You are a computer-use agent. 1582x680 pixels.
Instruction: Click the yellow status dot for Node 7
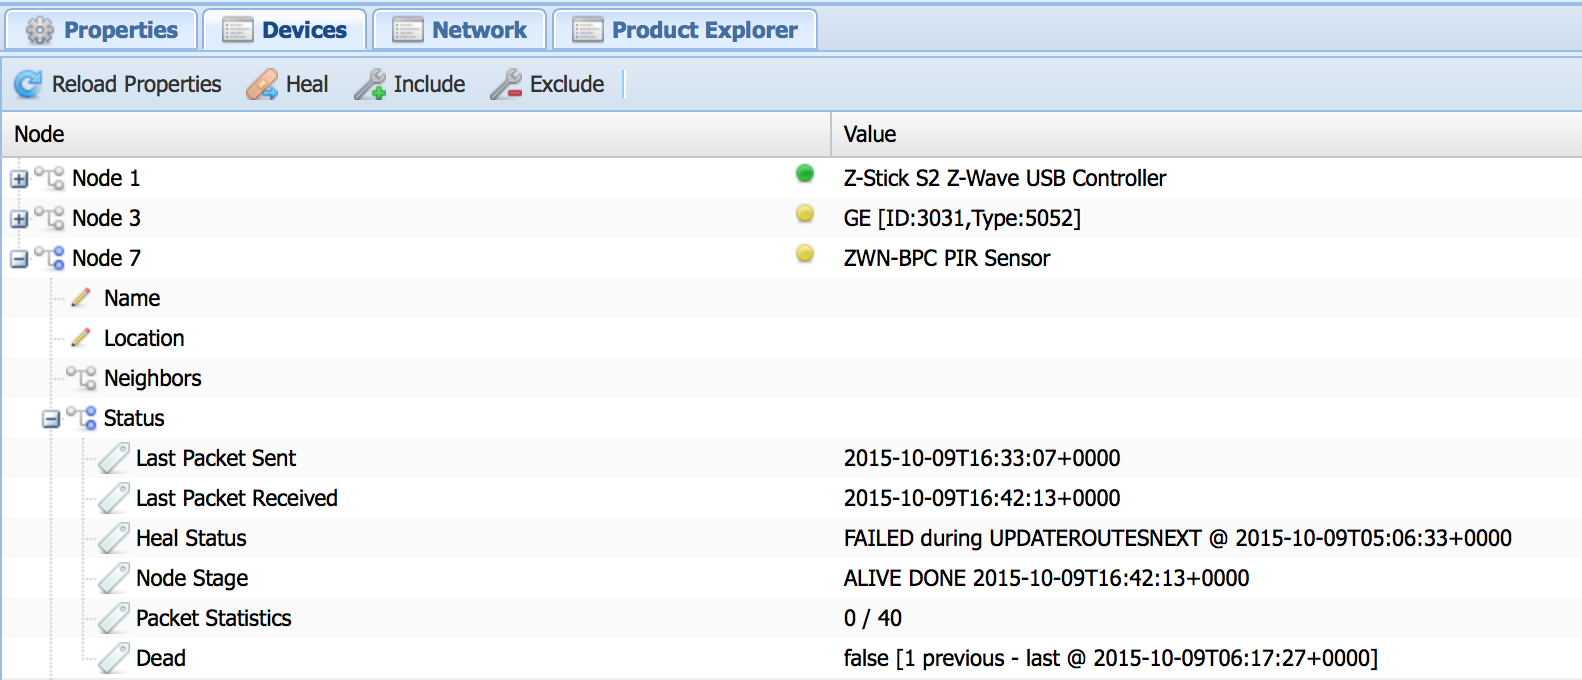coord(804,254)
